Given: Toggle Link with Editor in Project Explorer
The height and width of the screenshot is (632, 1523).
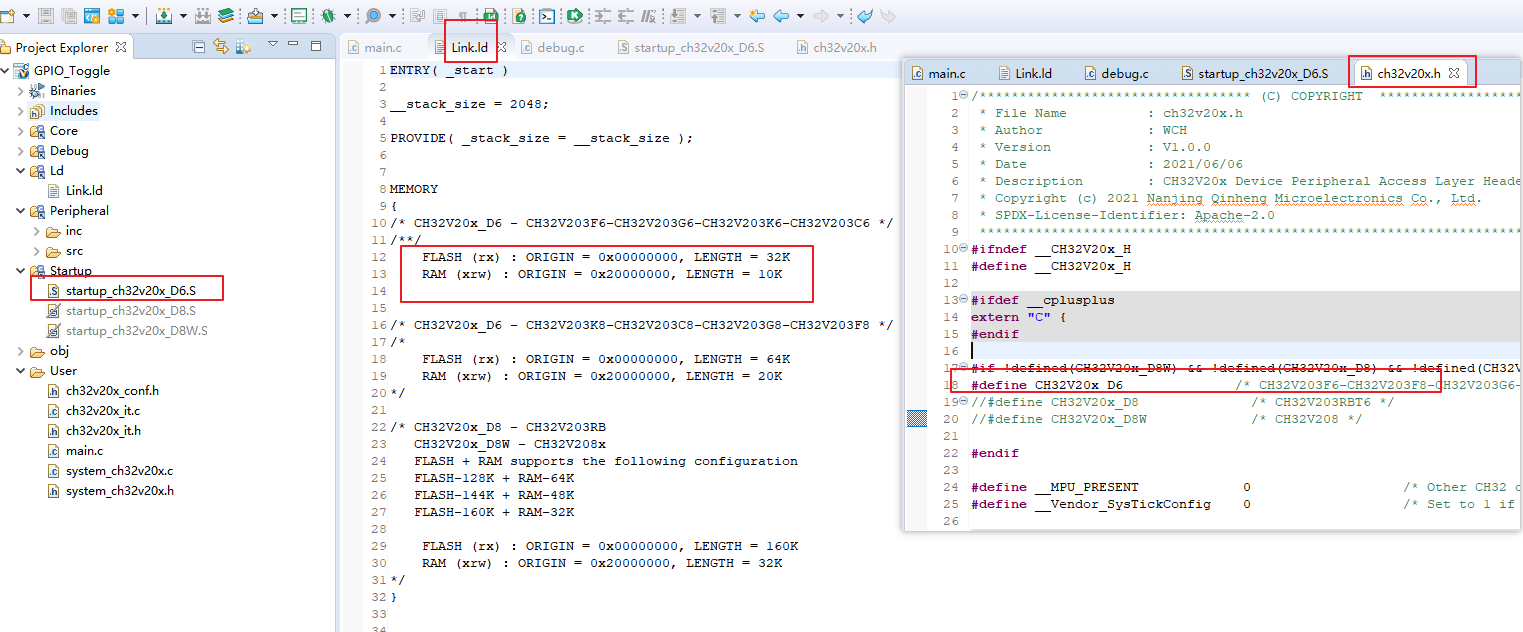Looking at the screenshot, I should (x=219, y=46).
